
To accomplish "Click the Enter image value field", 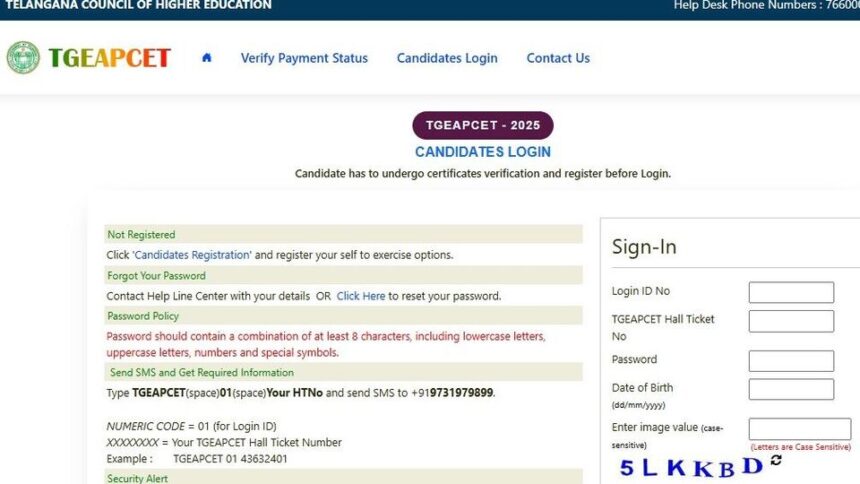I will [800, 429].
